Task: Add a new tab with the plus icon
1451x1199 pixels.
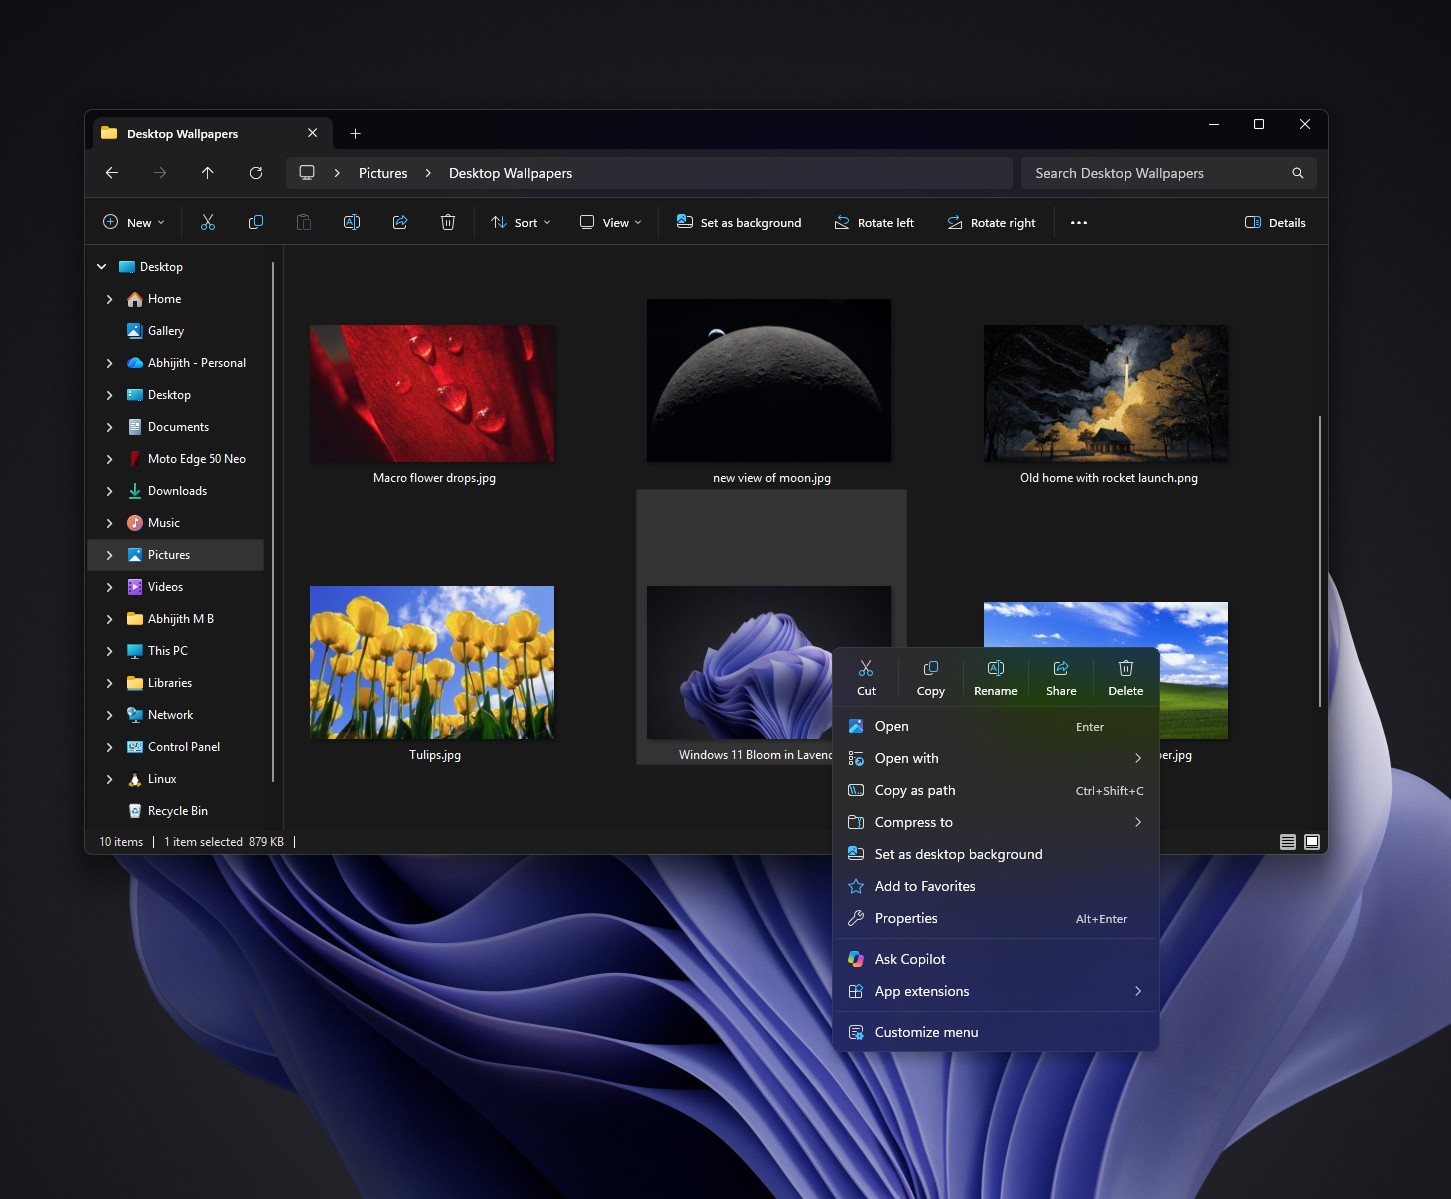Action: 355,133
